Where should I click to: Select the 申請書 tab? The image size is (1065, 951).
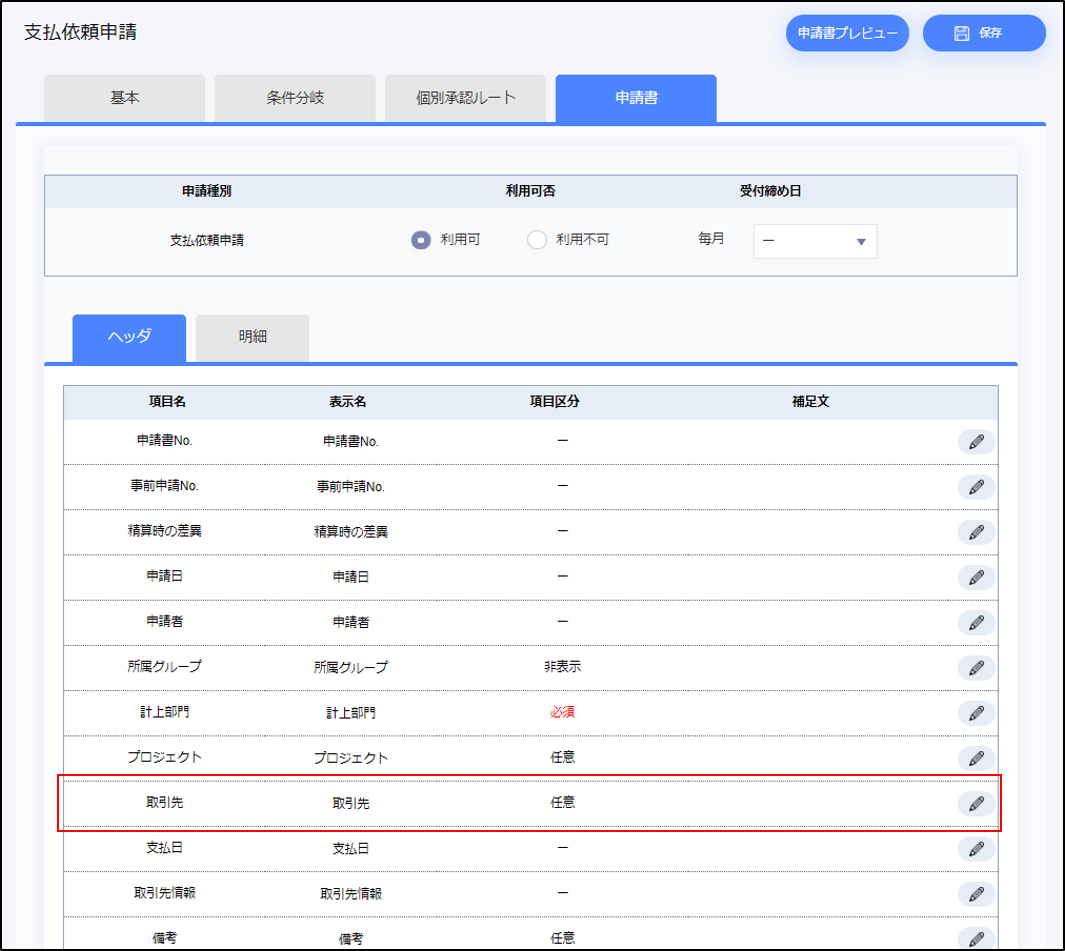pos(636,98)
